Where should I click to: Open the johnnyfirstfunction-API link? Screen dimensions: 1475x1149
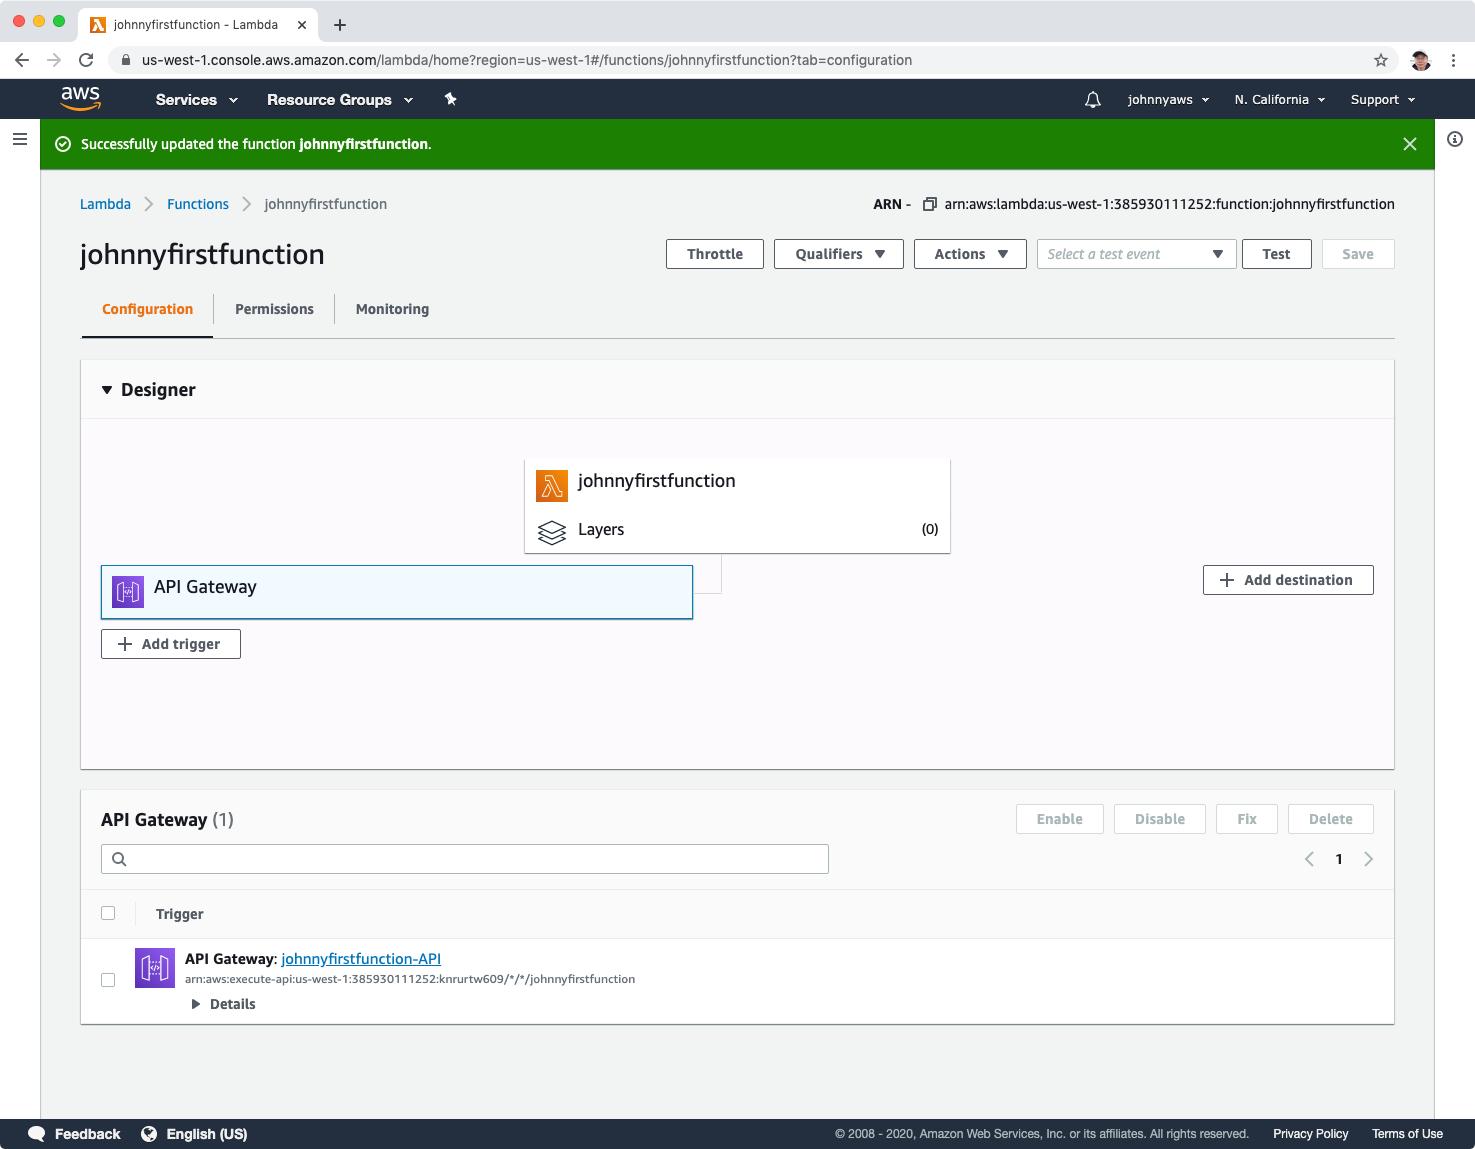(361, 959)
